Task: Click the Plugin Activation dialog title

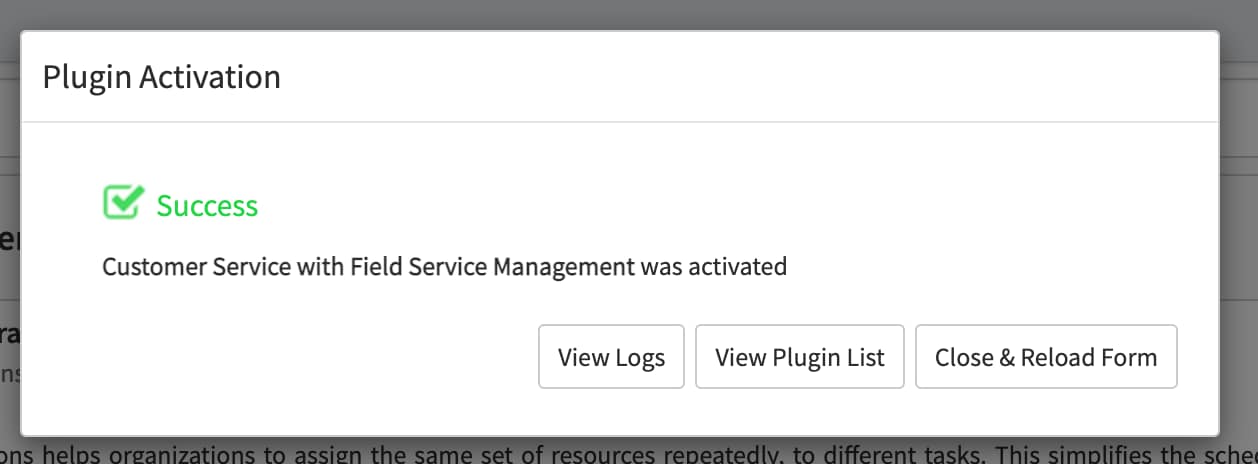Action: click(161, 77)
